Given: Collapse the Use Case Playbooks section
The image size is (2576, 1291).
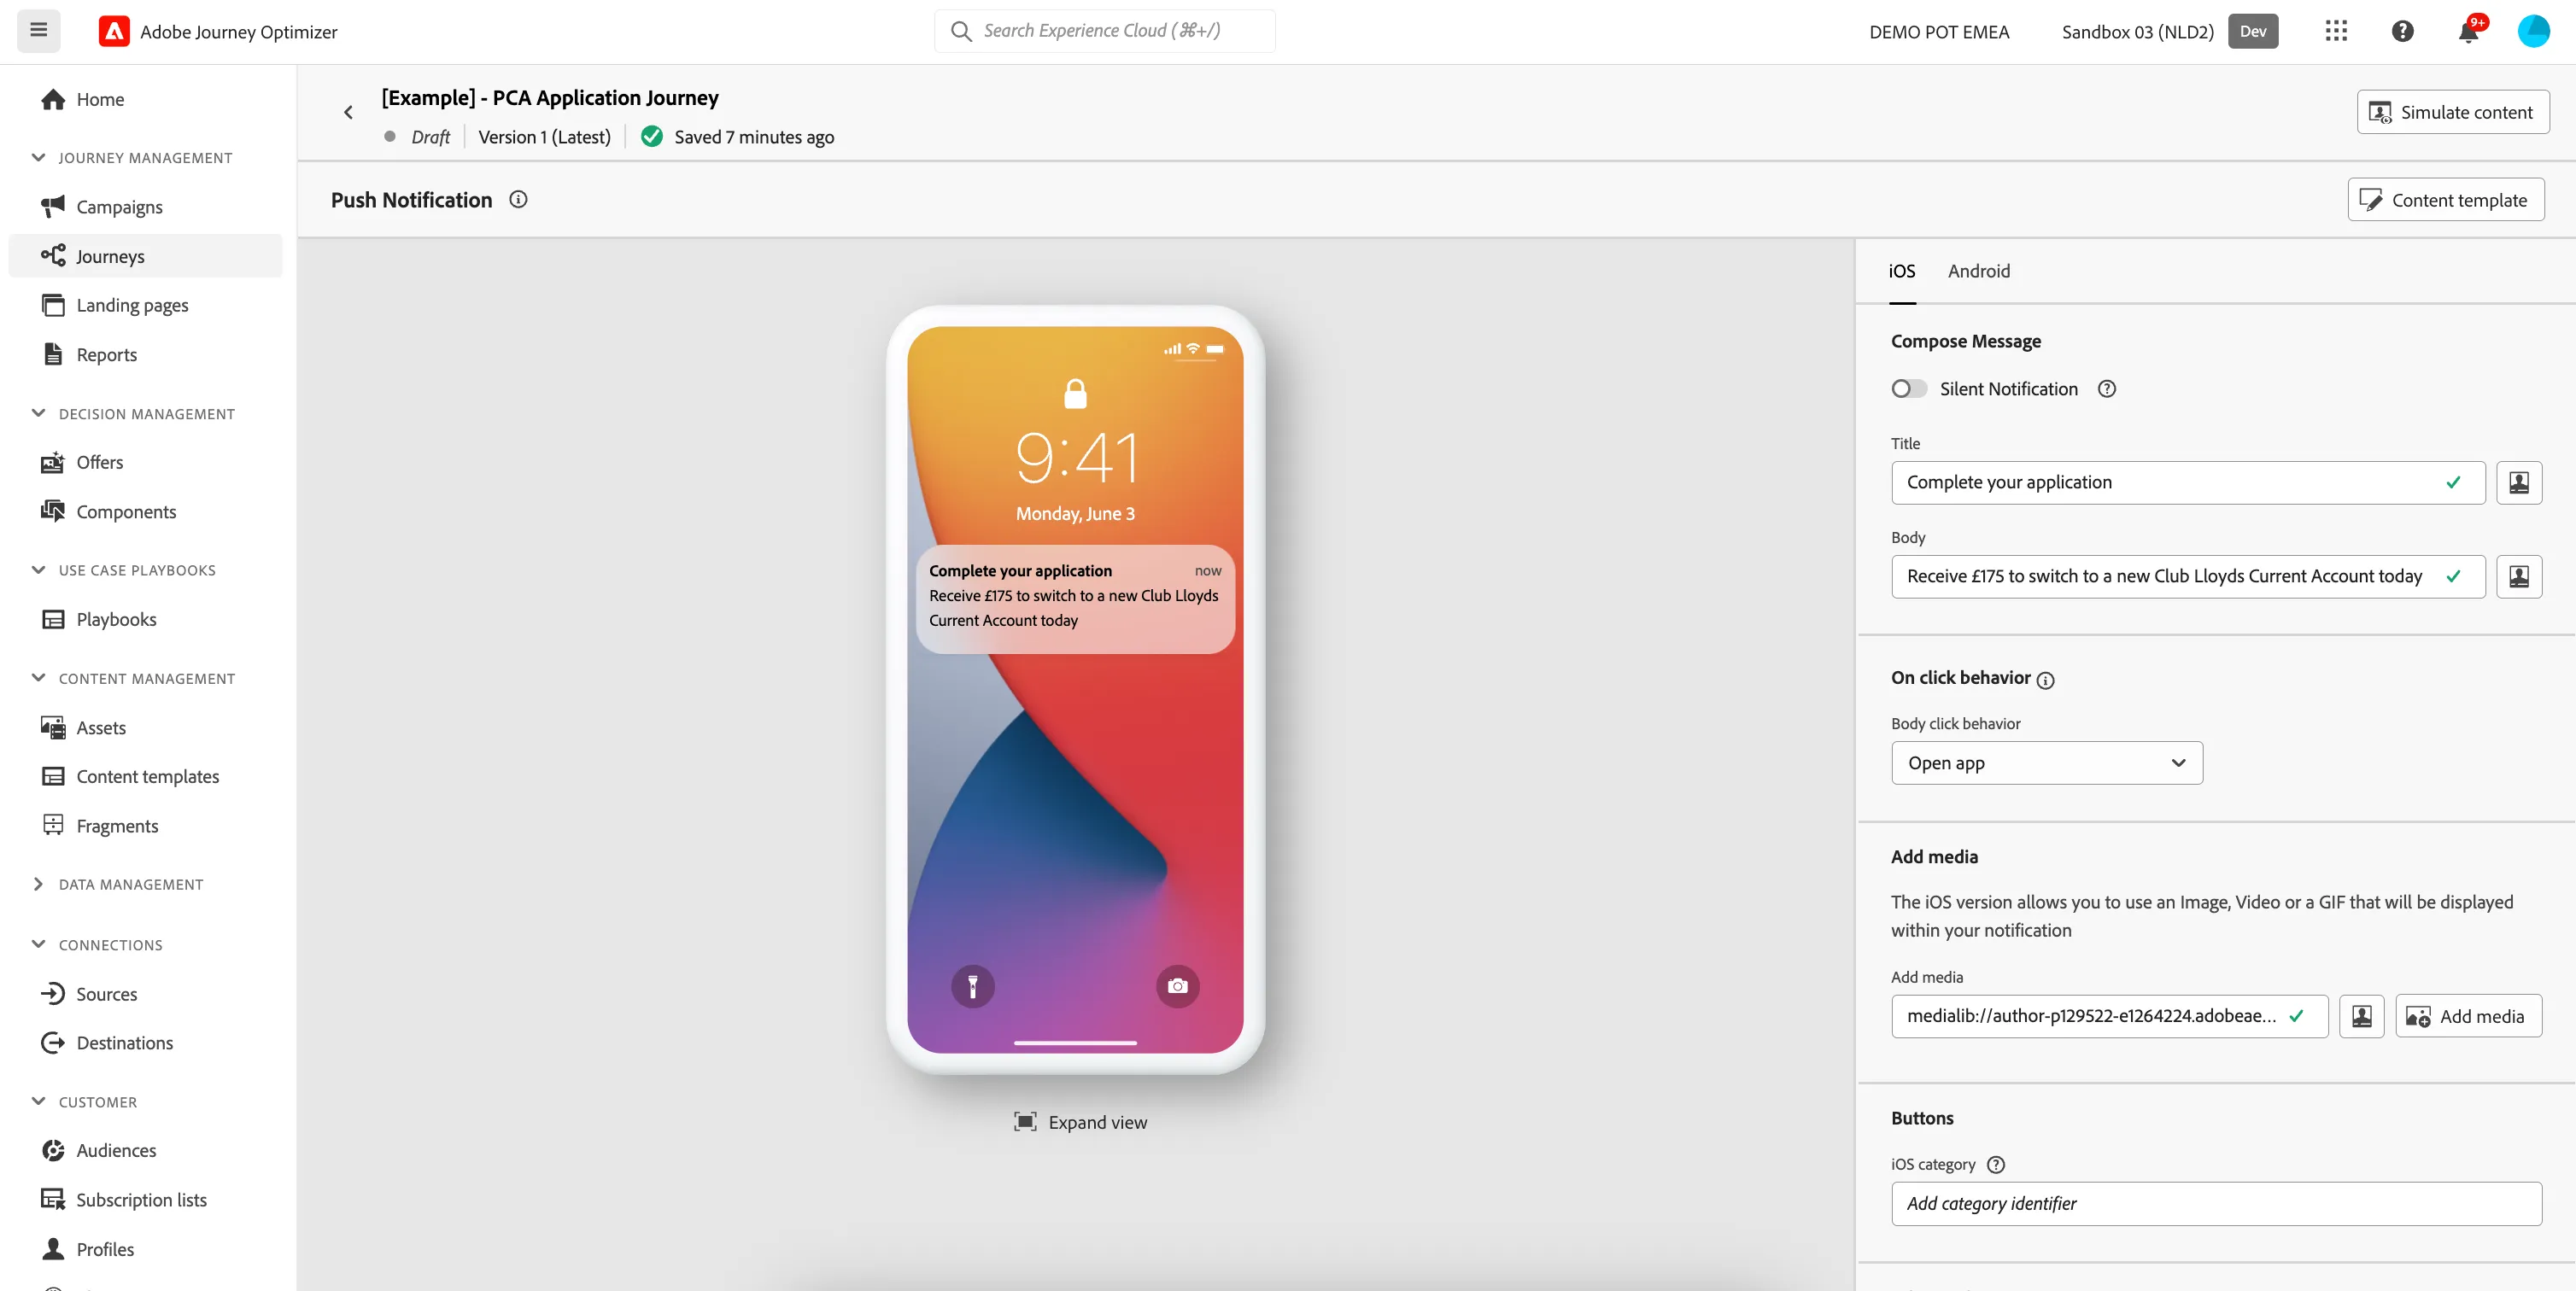Looking at the screenshot, I should (39, 570).
